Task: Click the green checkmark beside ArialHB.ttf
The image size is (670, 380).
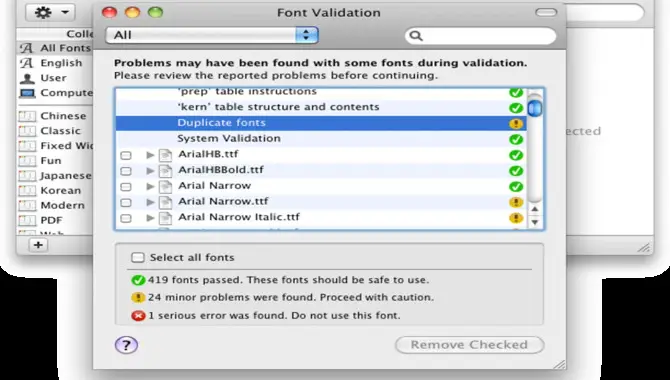Action: click(x=516, y=155)
